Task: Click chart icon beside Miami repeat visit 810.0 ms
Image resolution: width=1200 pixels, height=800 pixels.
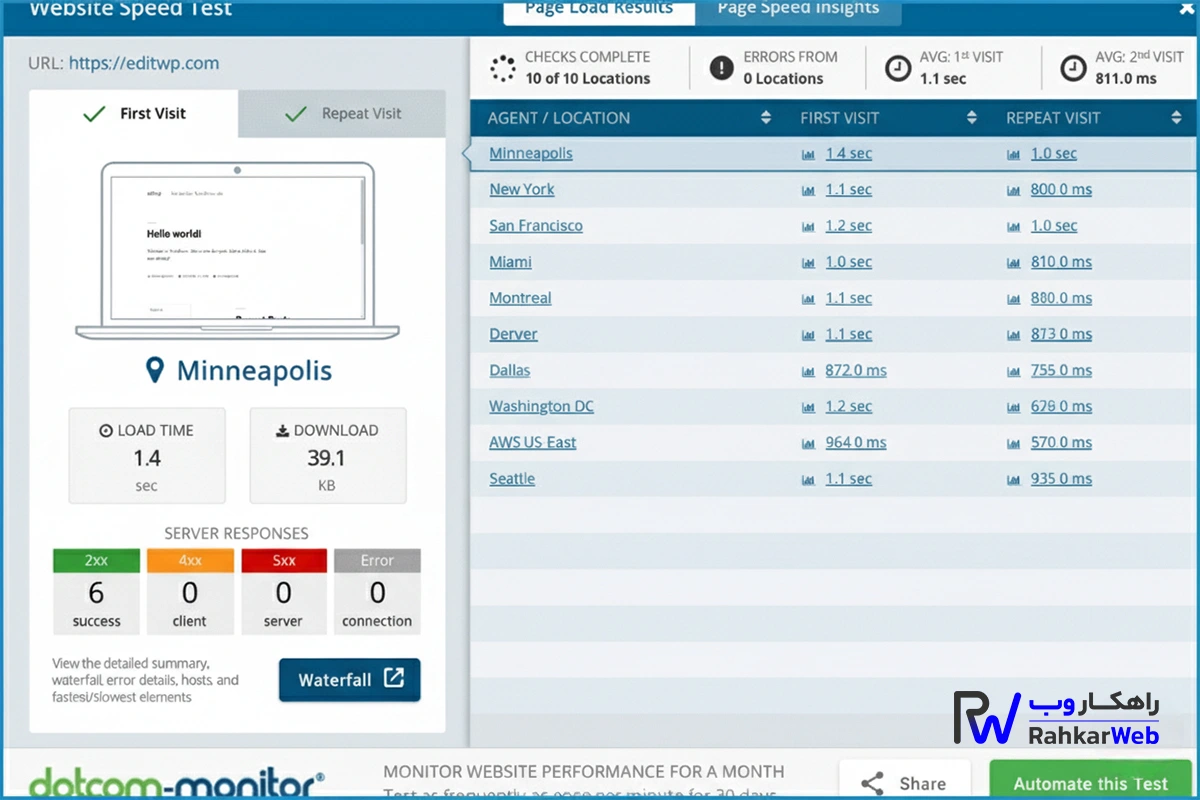Action: pos(1014,263)
